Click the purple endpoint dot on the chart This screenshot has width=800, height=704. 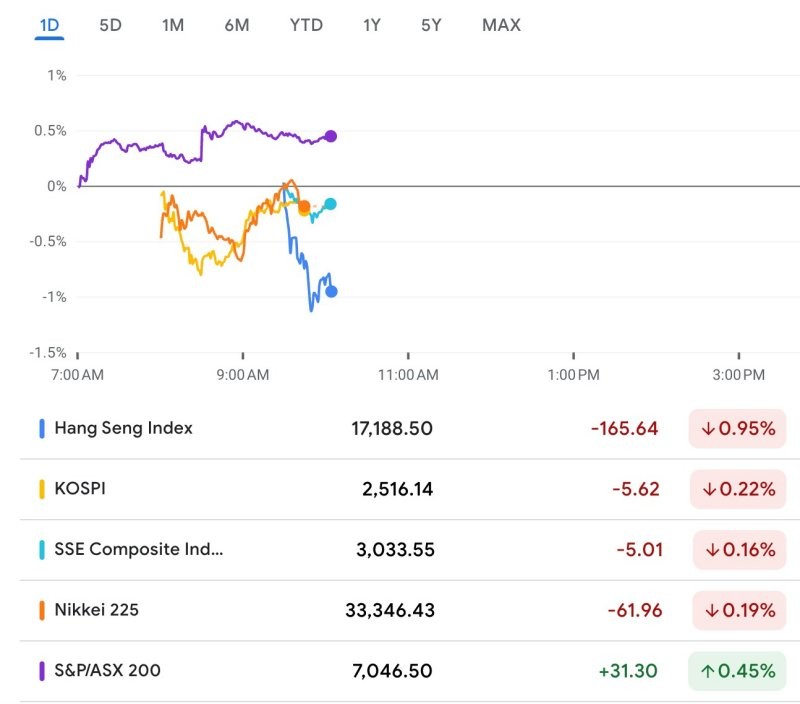[x=331, y=136]
